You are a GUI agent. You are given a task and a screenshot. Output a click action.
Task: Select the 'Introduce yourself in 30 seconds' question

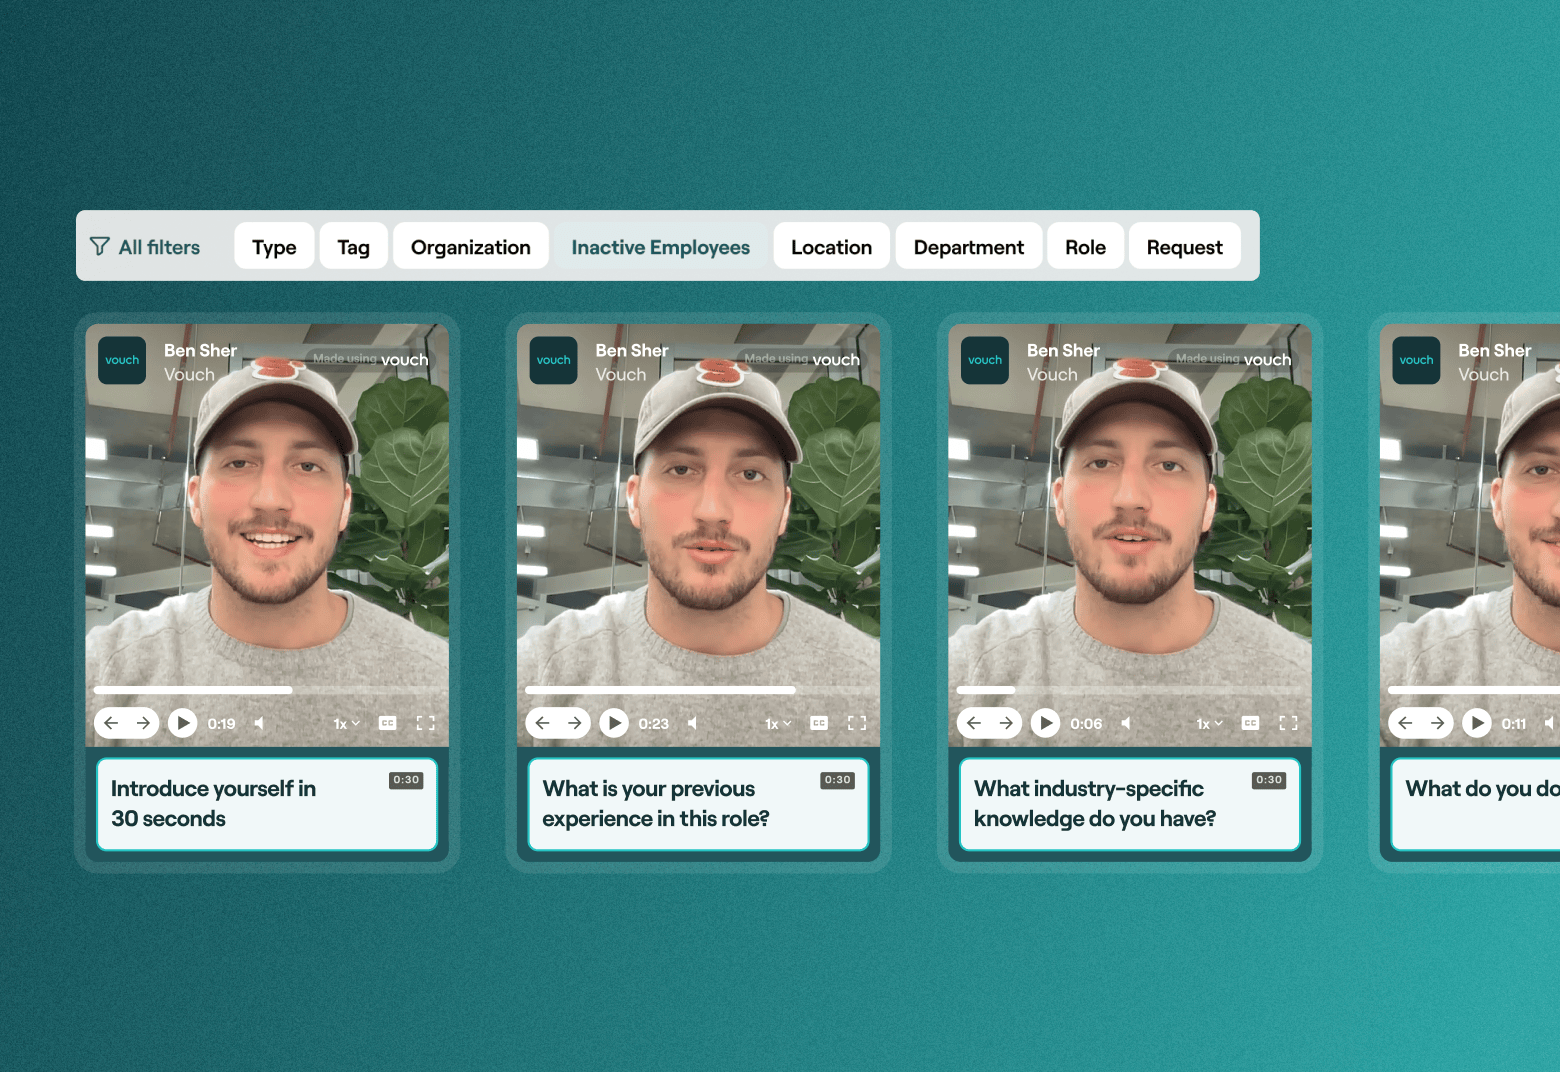coord(267,804)
